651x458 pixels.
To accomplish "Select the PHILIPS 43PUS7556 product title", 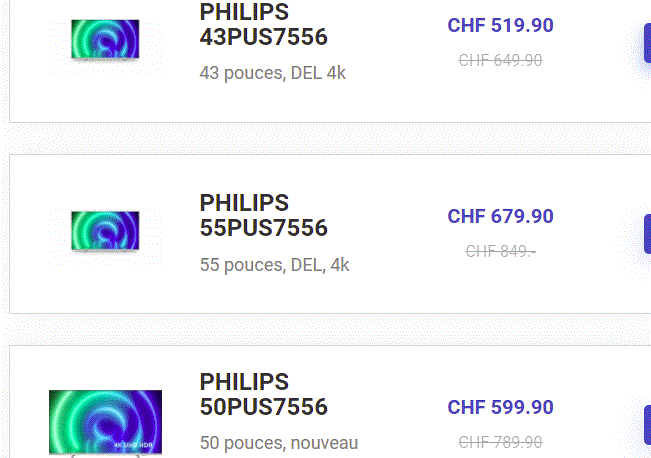I will [264, 24].
